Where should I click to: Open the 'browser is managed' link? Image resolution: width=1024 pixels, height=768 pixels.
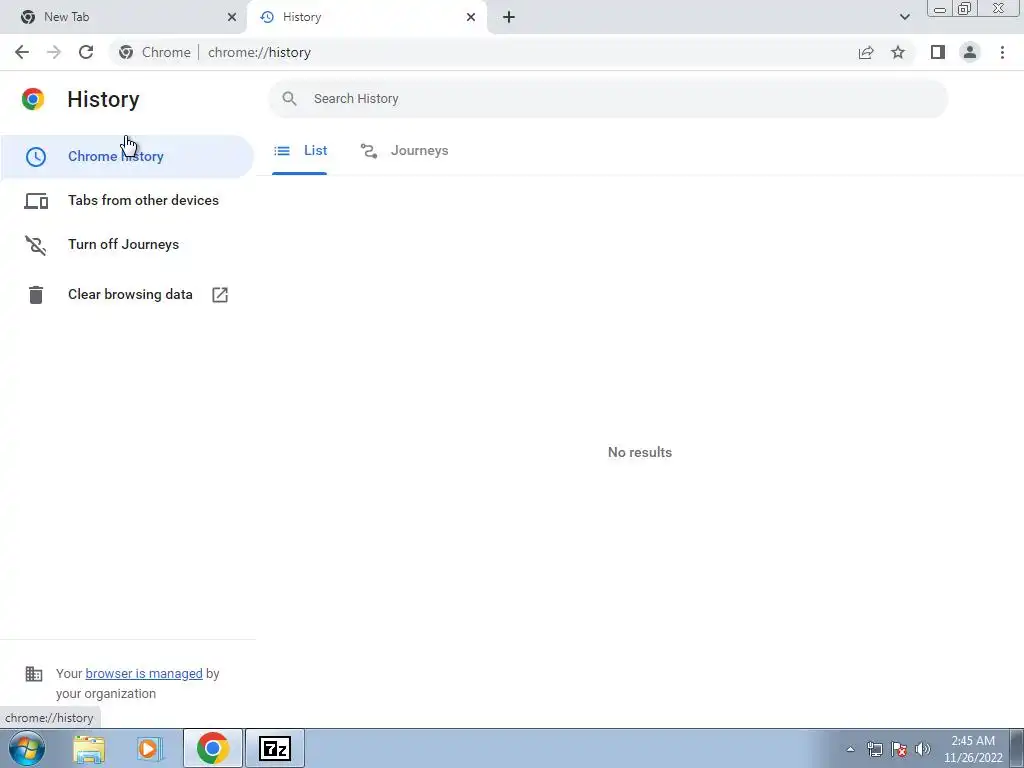click(x=144, y=673)
